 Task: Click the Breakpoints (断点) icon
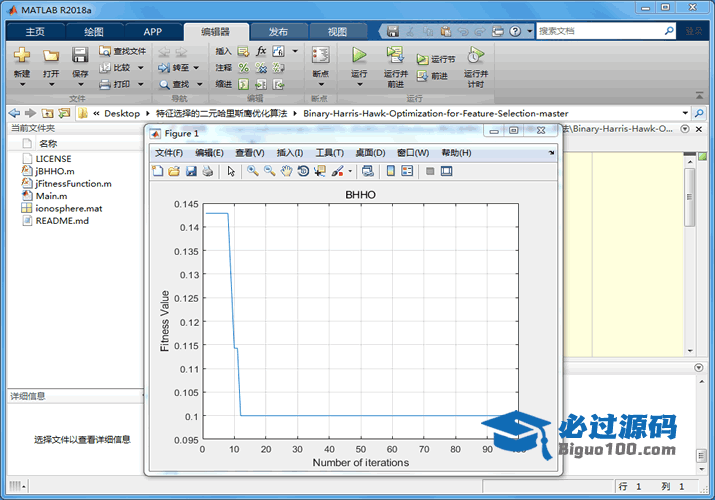click(x=320, y=55)
